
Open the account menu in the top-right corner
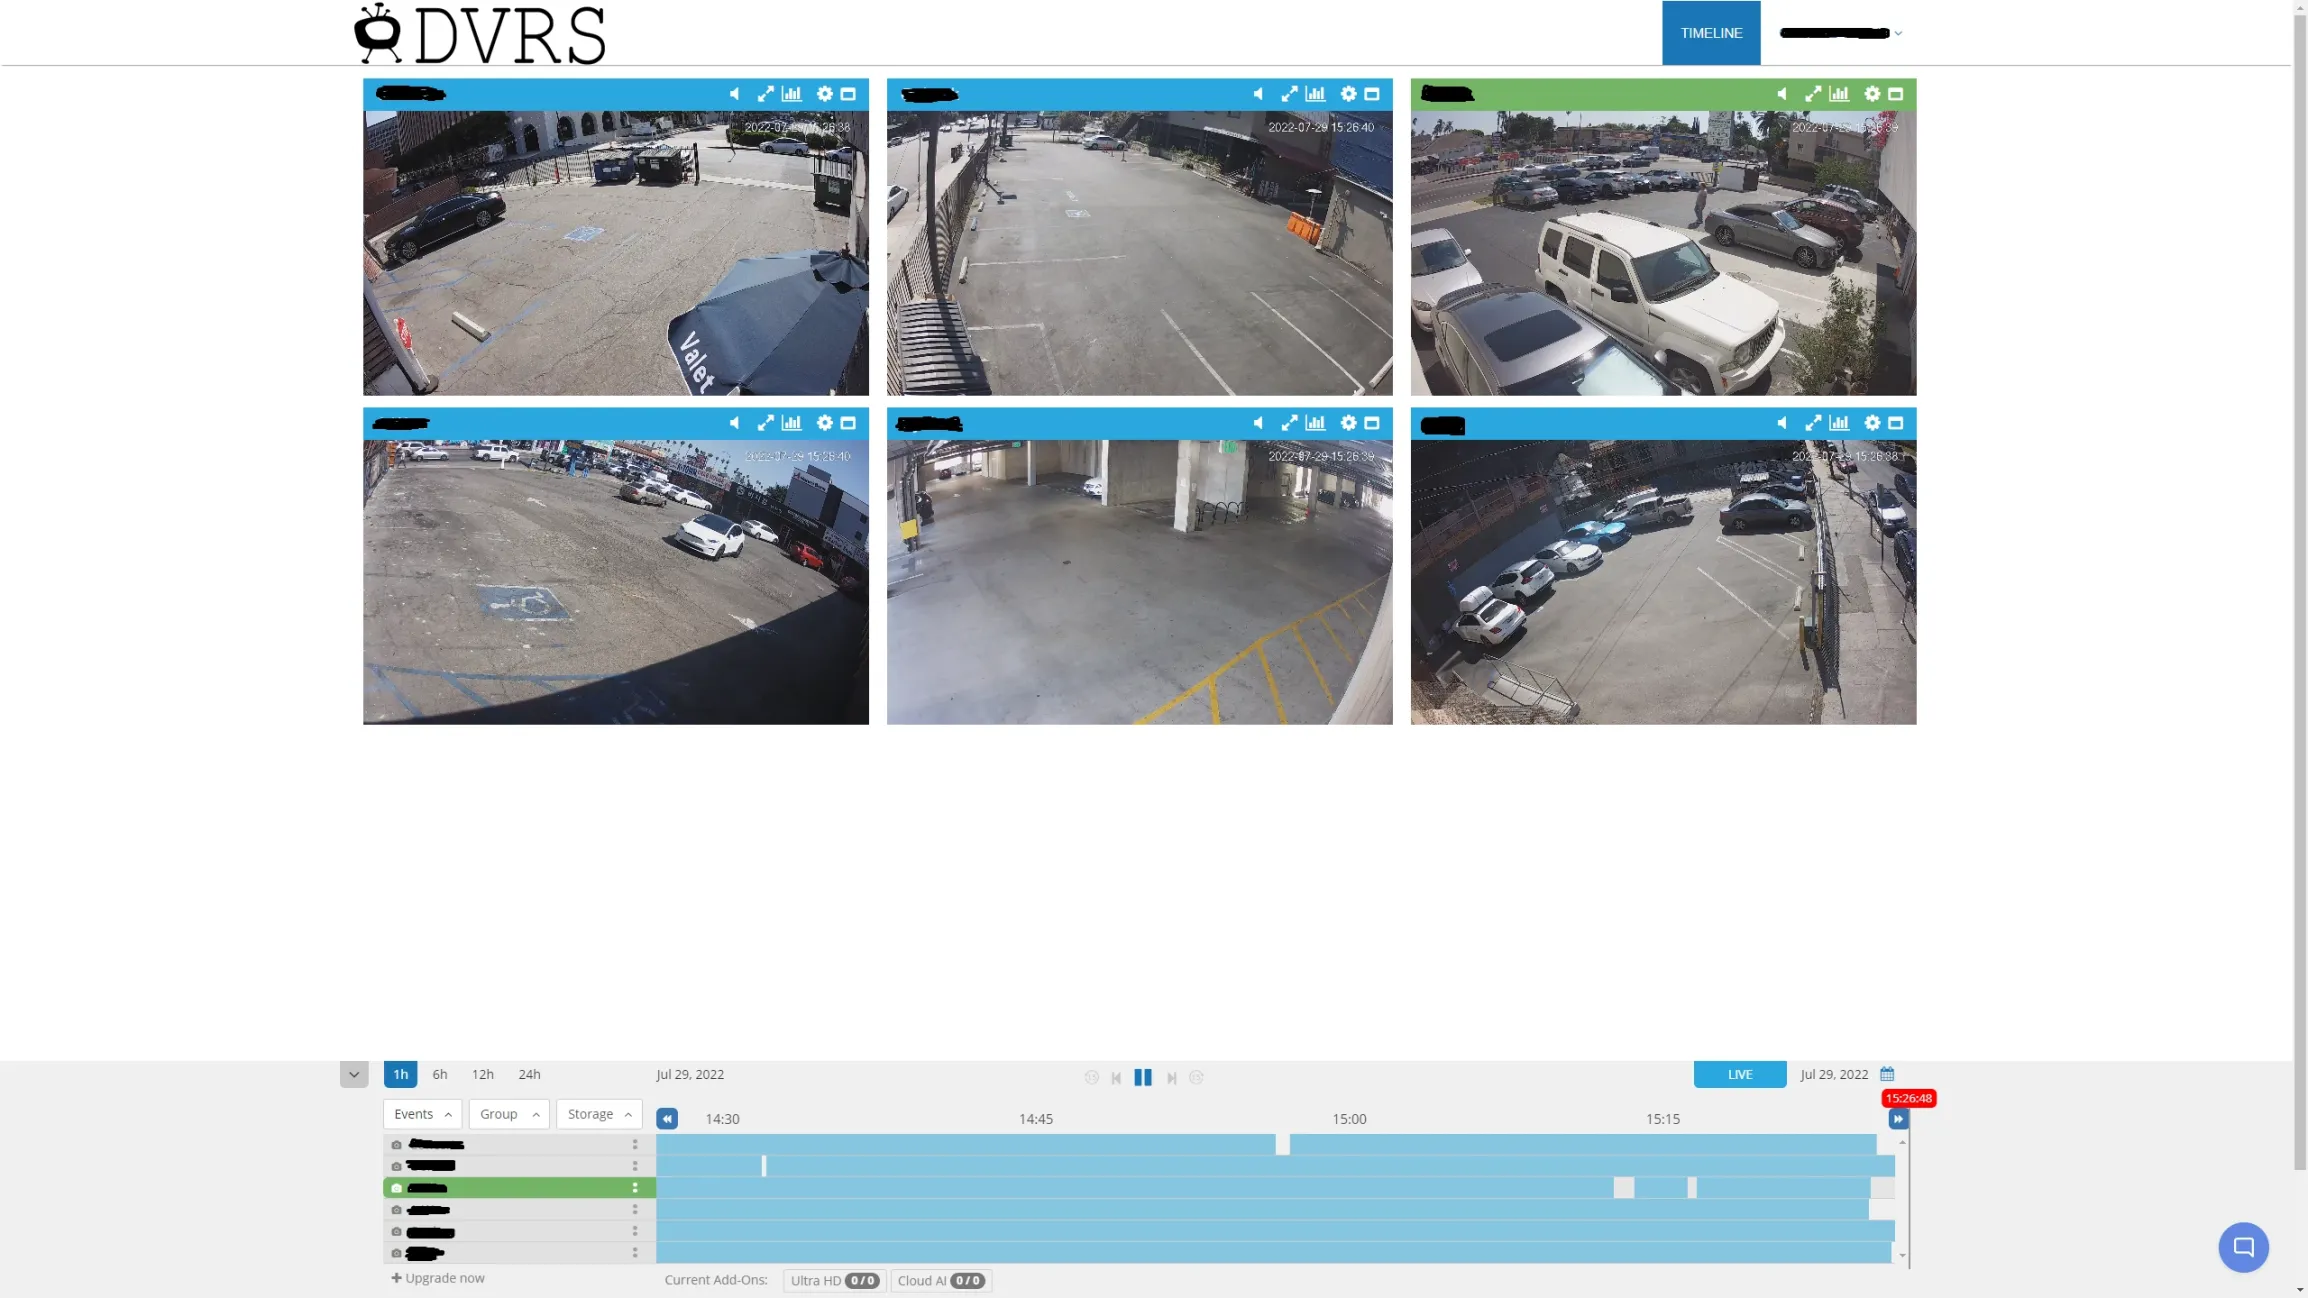pyautogui.click(x=1840, y=32)
